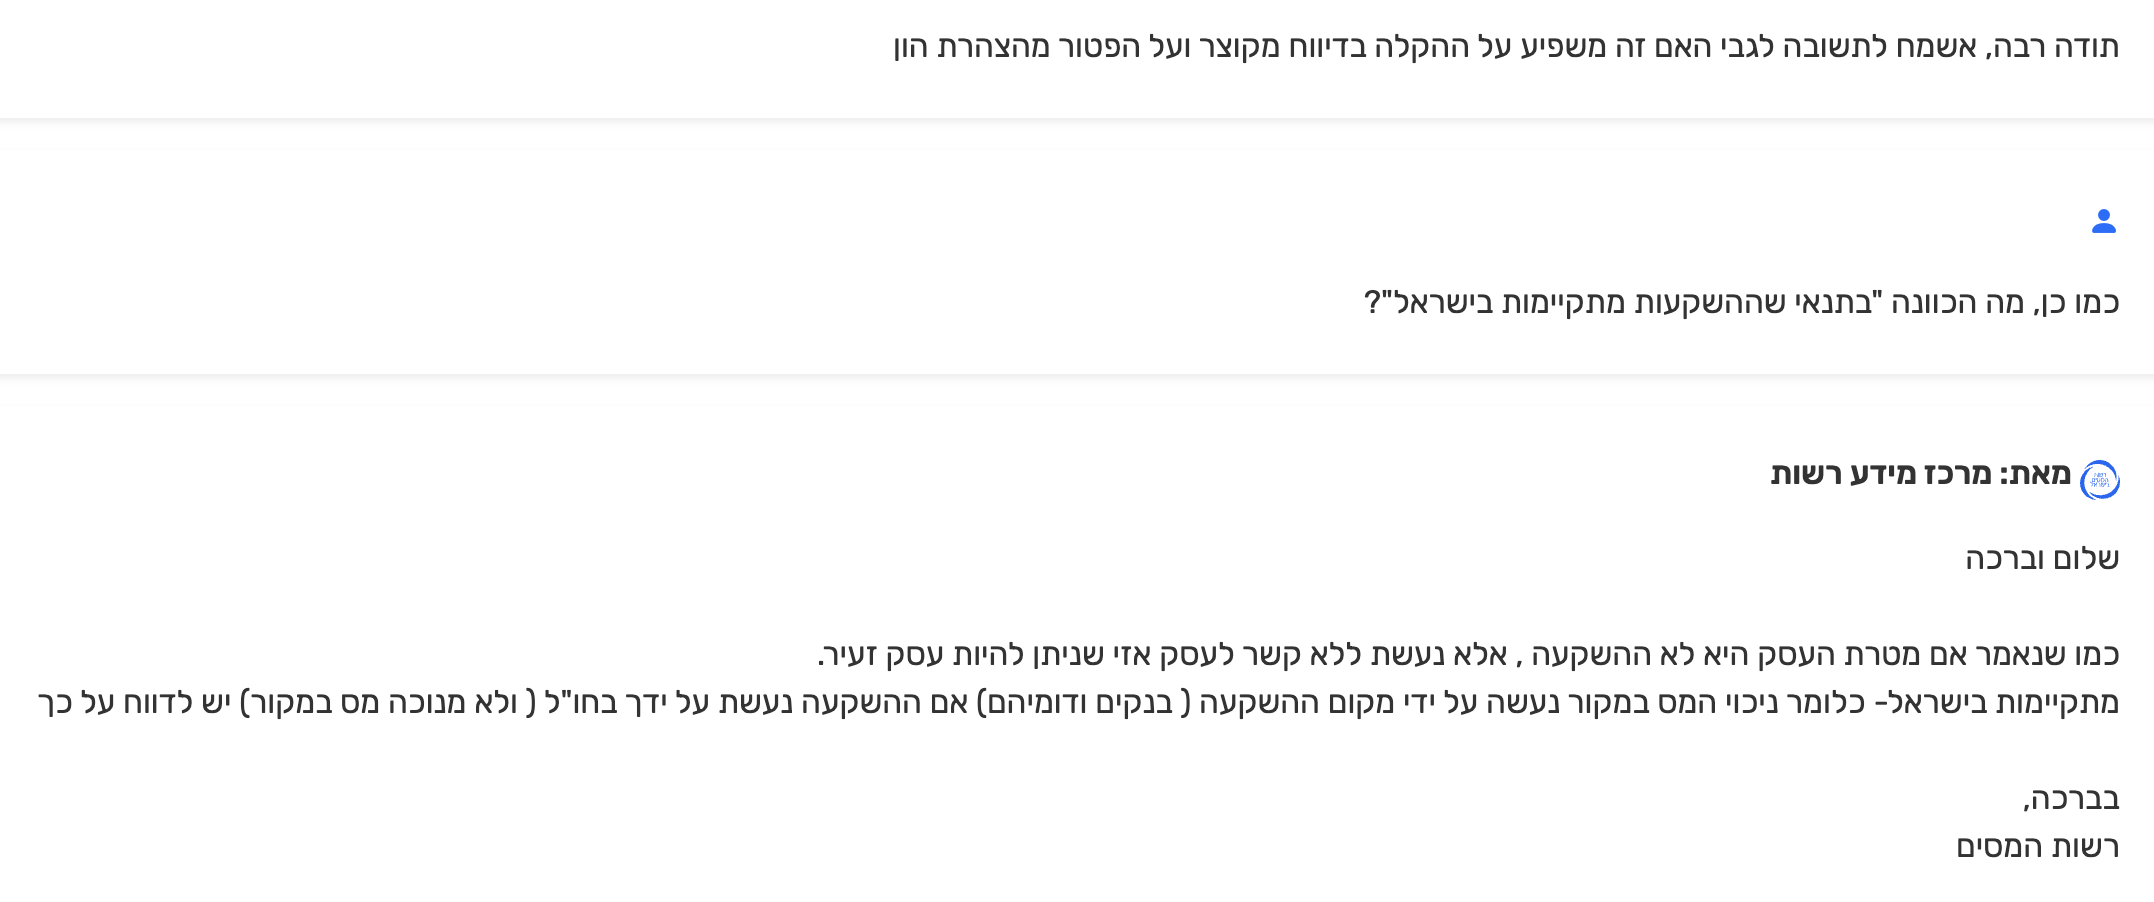This screenshot has width=2154, height=902.
Task: Click the question starting with 'כמו כן, מה הכוונה'
Action: coord(1741,302)
